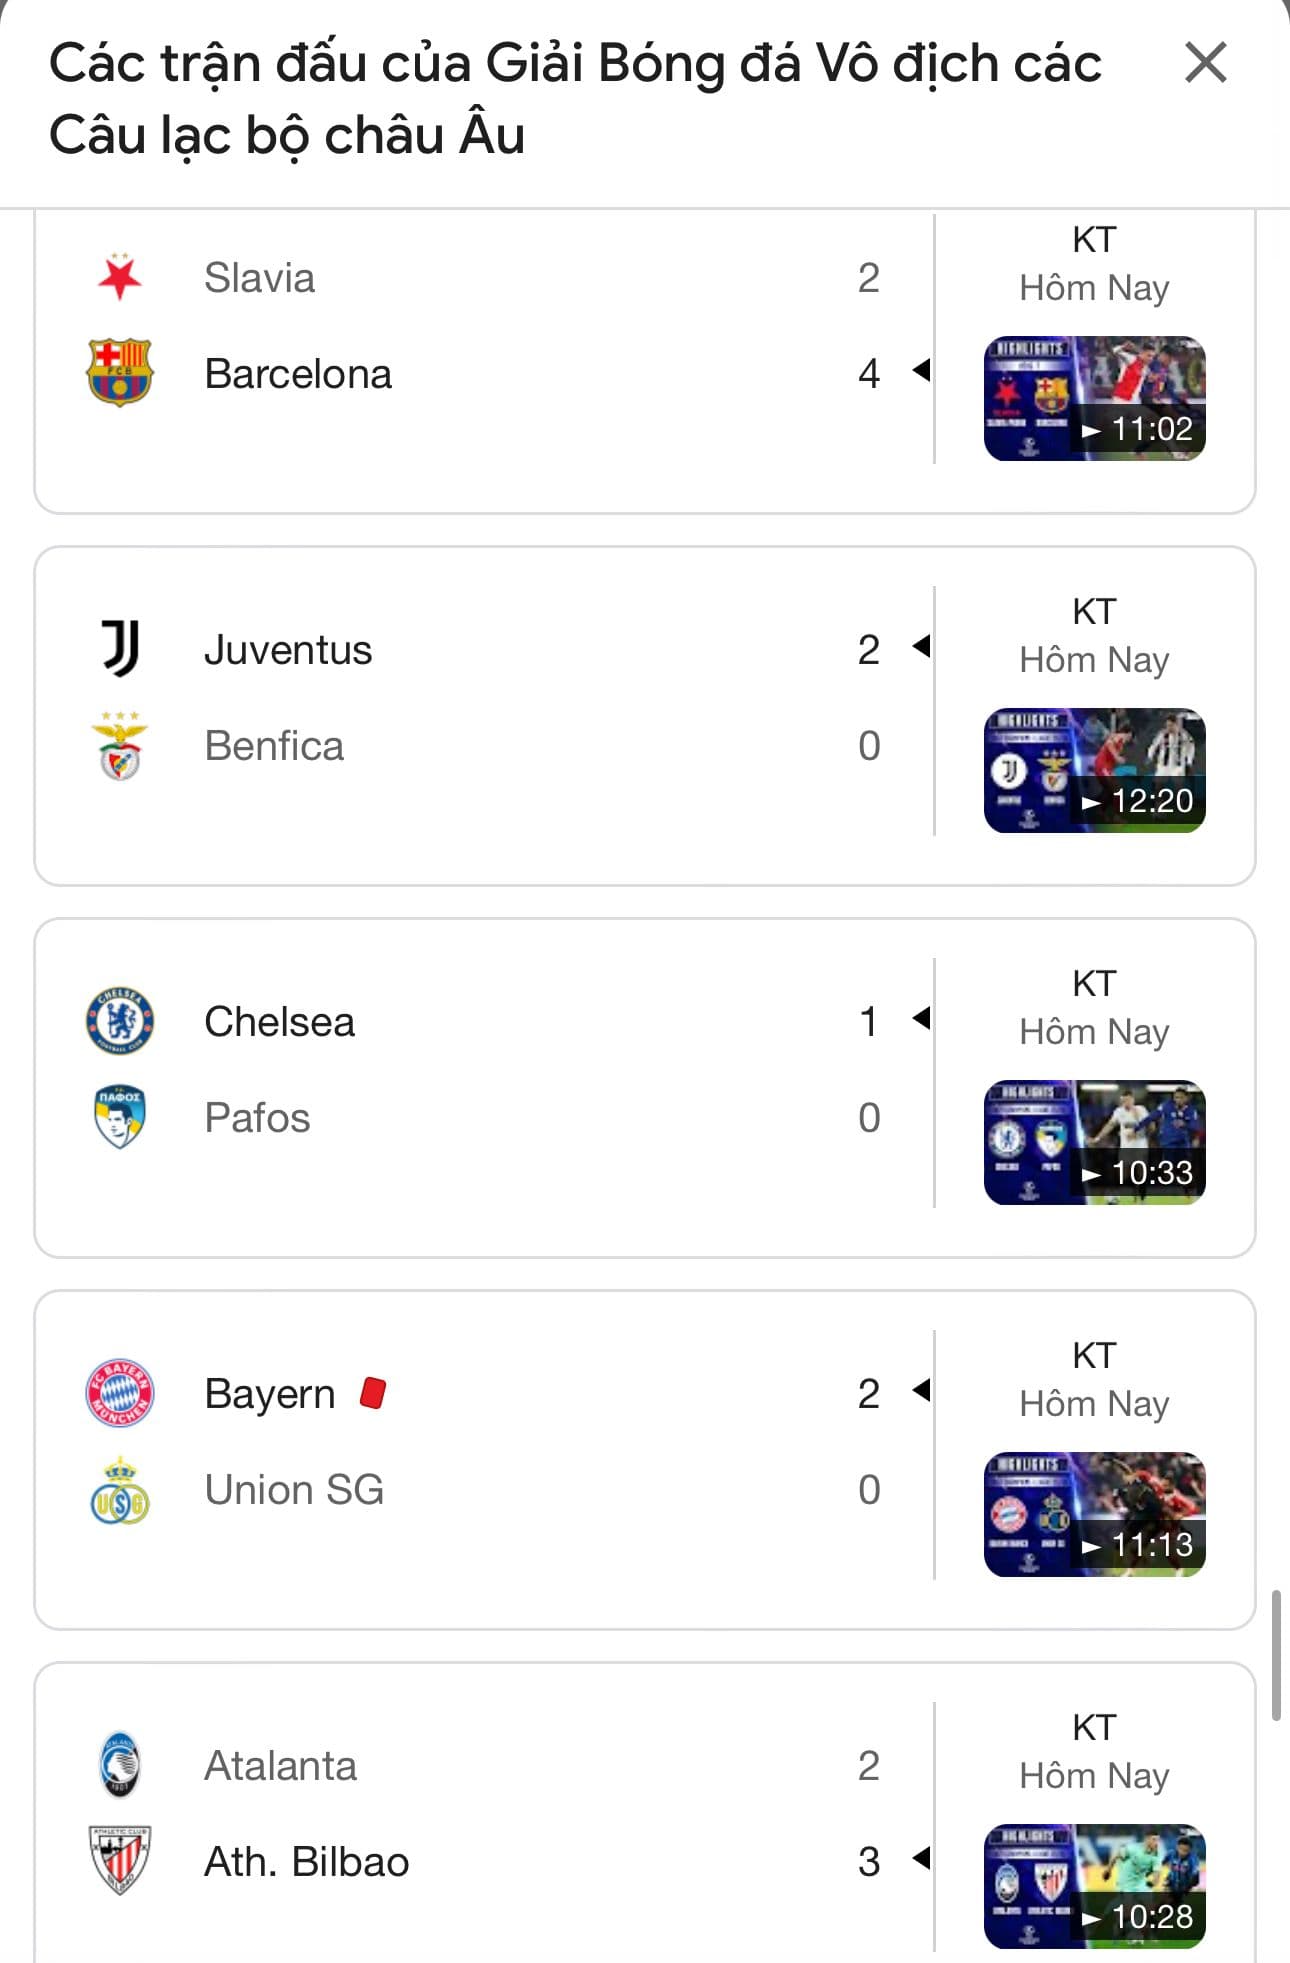
Task: Tap the Bayern Munich logo
Action: pos(120,1393)
